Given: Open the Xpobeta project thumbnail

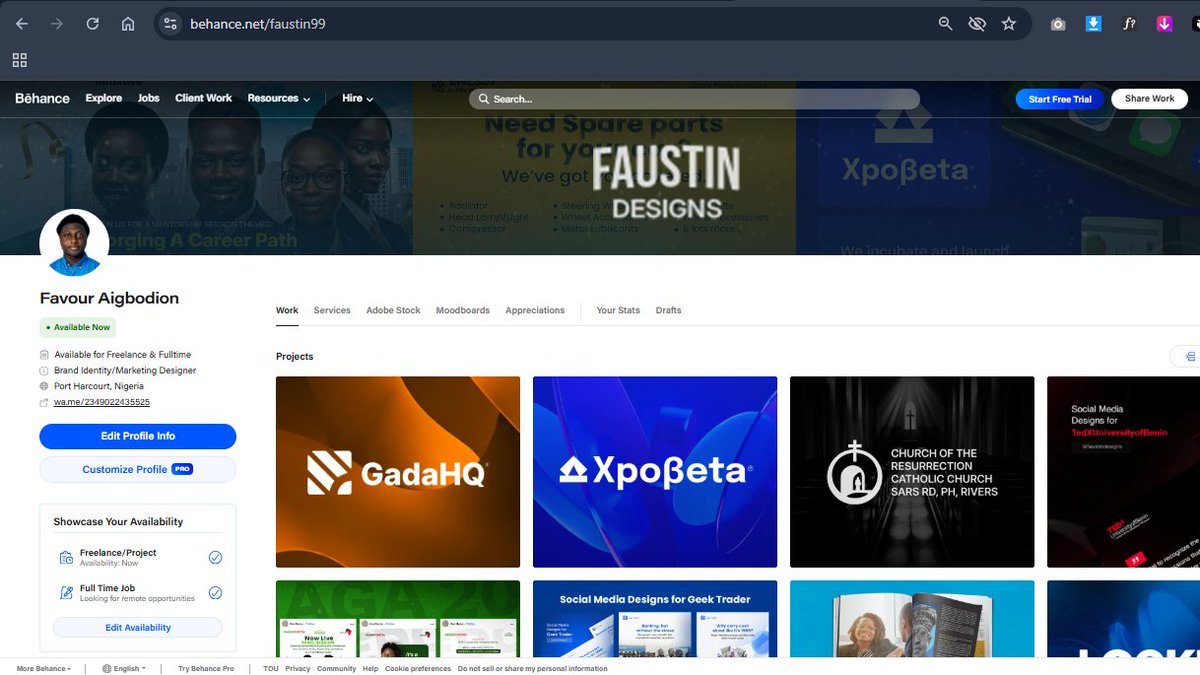Looking at the screenshot, I should pyautogui.click(x=655, y=472).
